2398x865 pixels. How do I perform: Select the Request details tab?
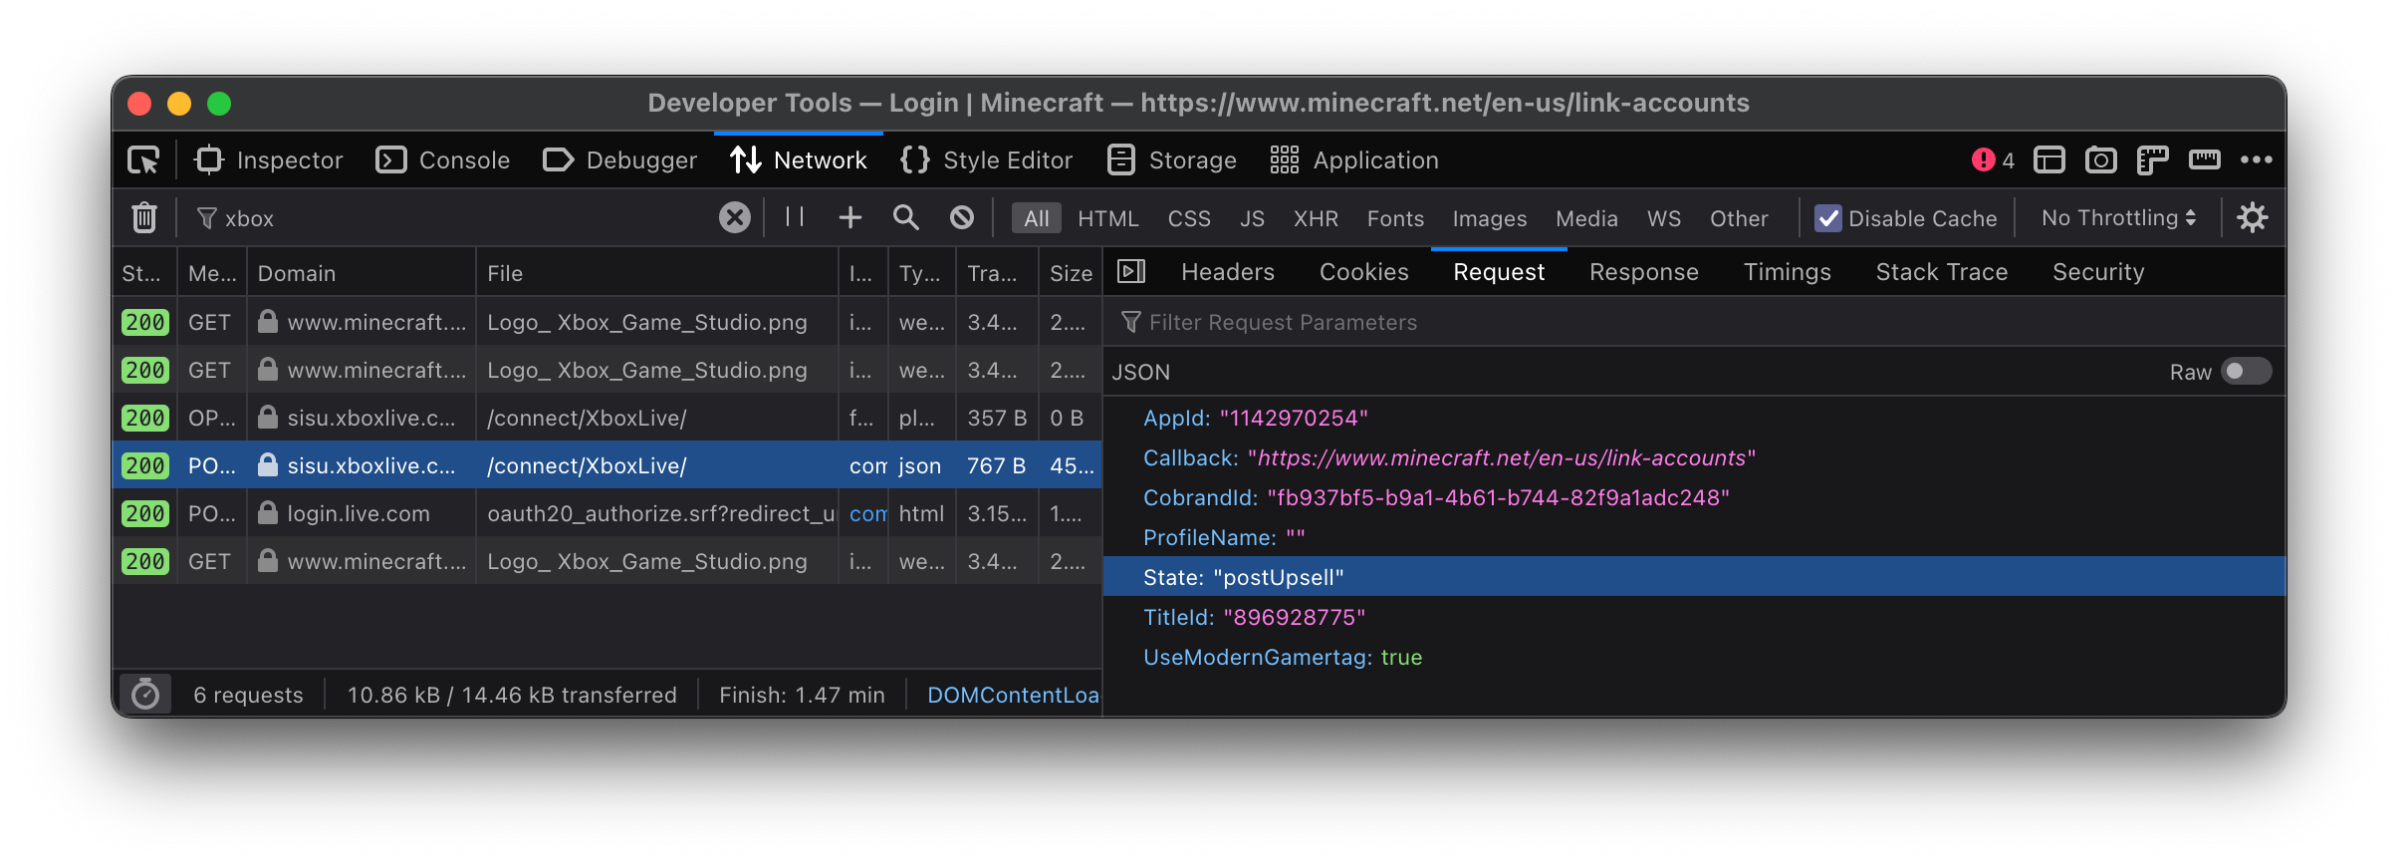click(1499, 272)
